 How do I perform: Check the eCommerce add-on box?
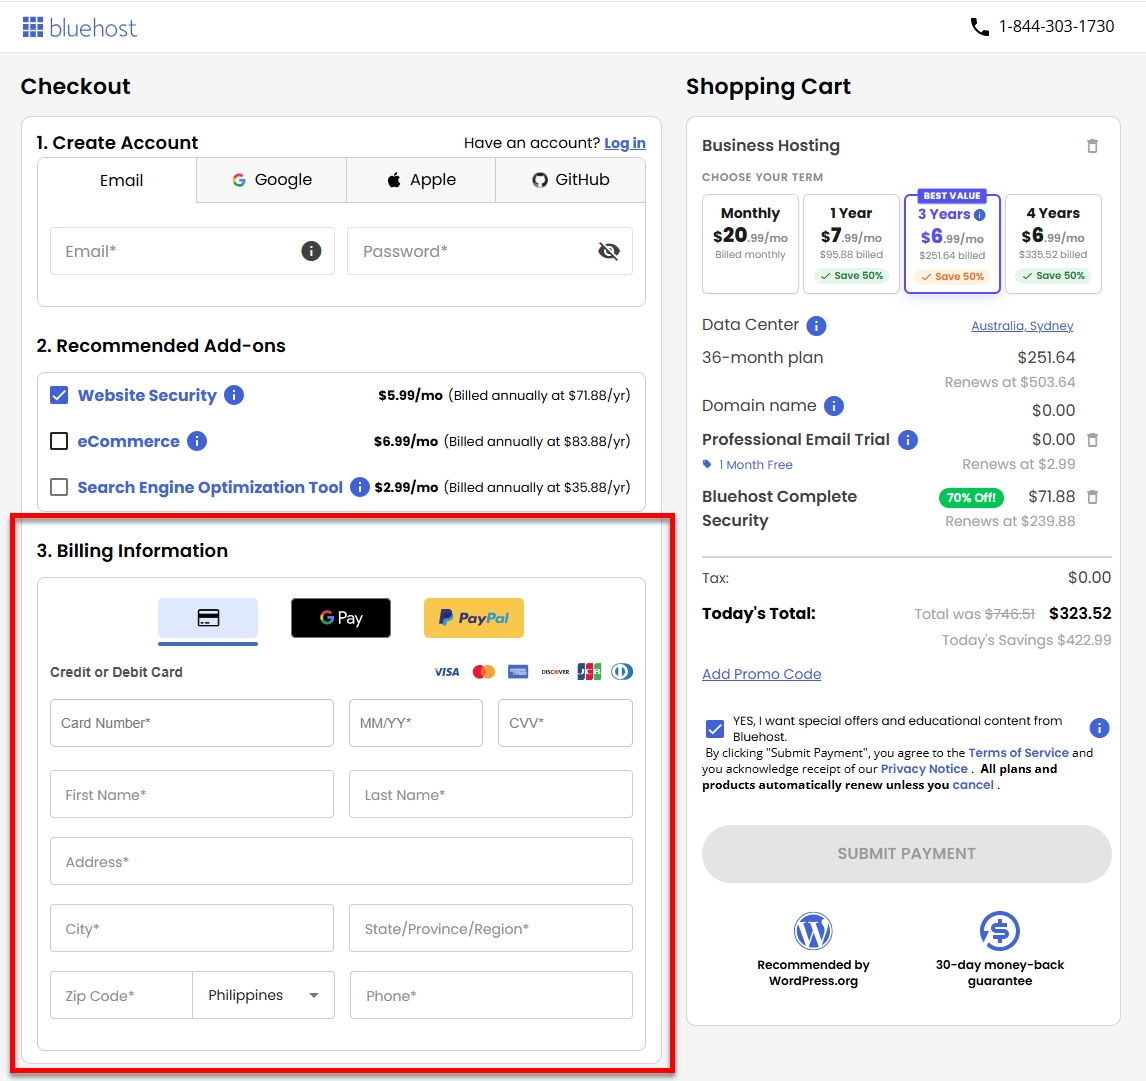[x=59, y=441]
